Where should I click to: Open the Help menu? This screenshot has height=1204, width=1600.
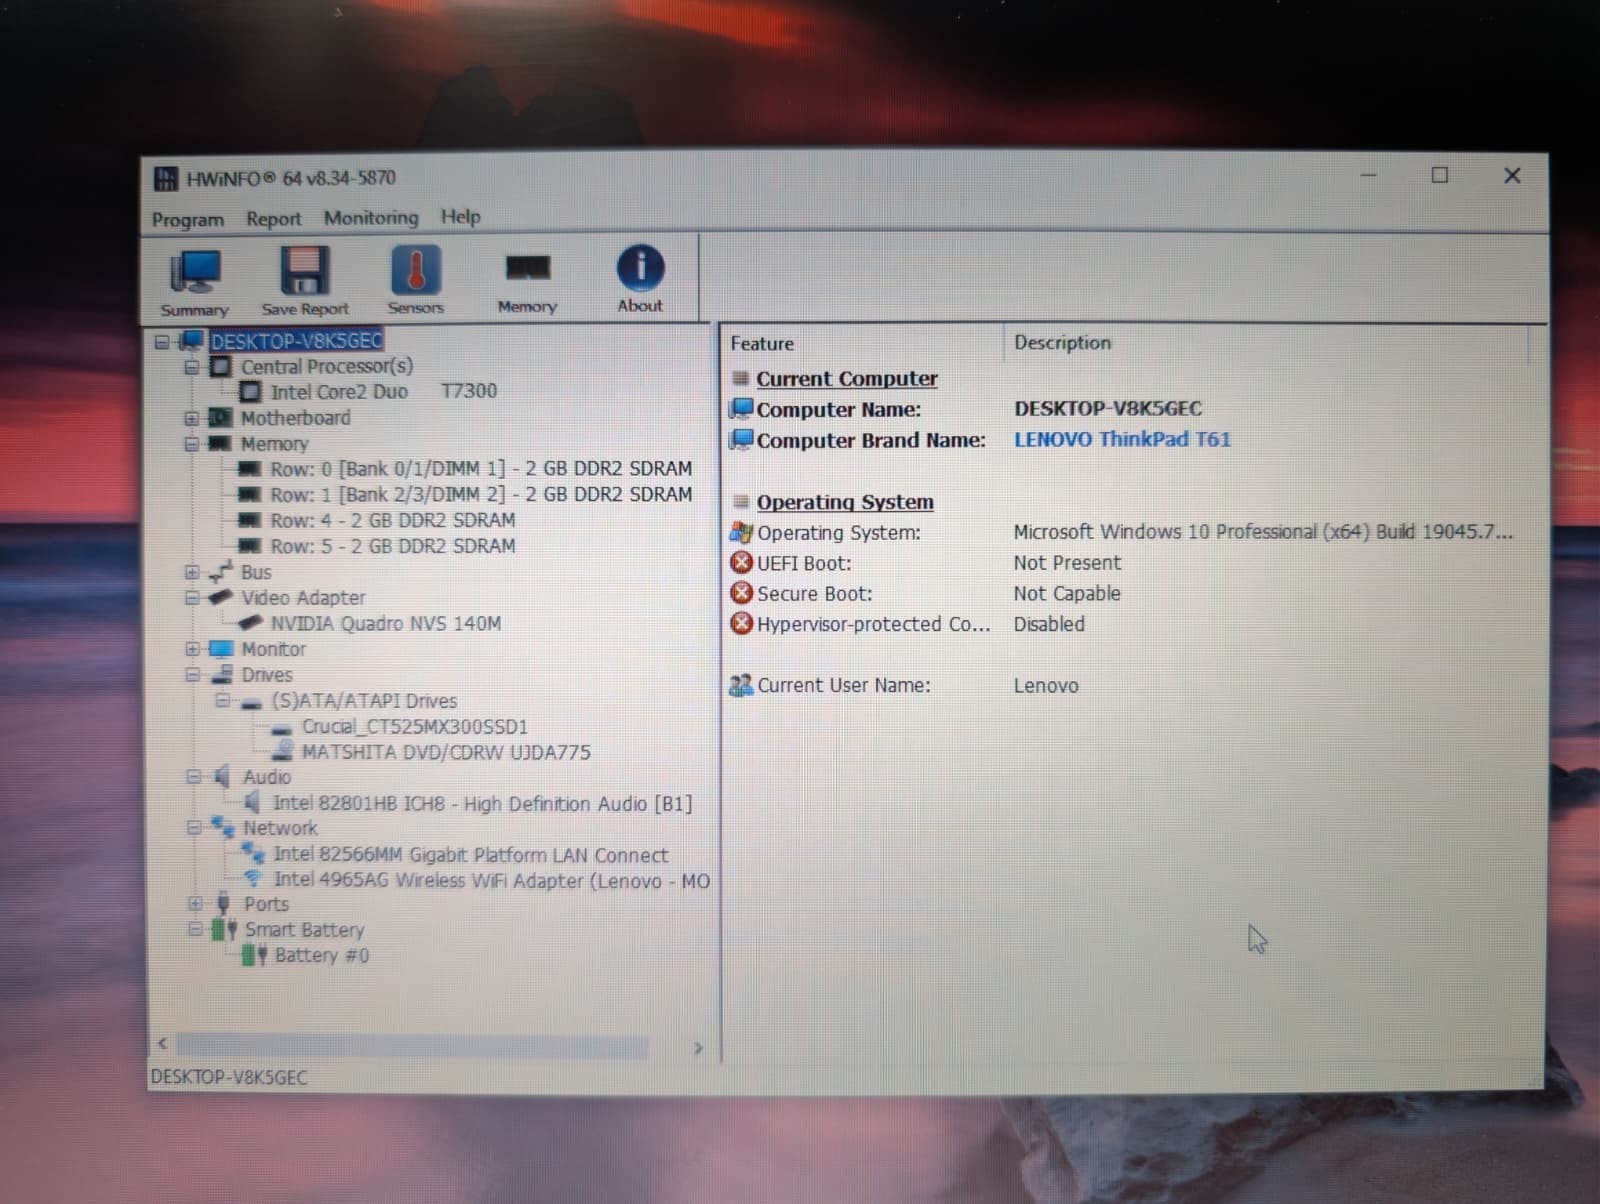[461, 216]
